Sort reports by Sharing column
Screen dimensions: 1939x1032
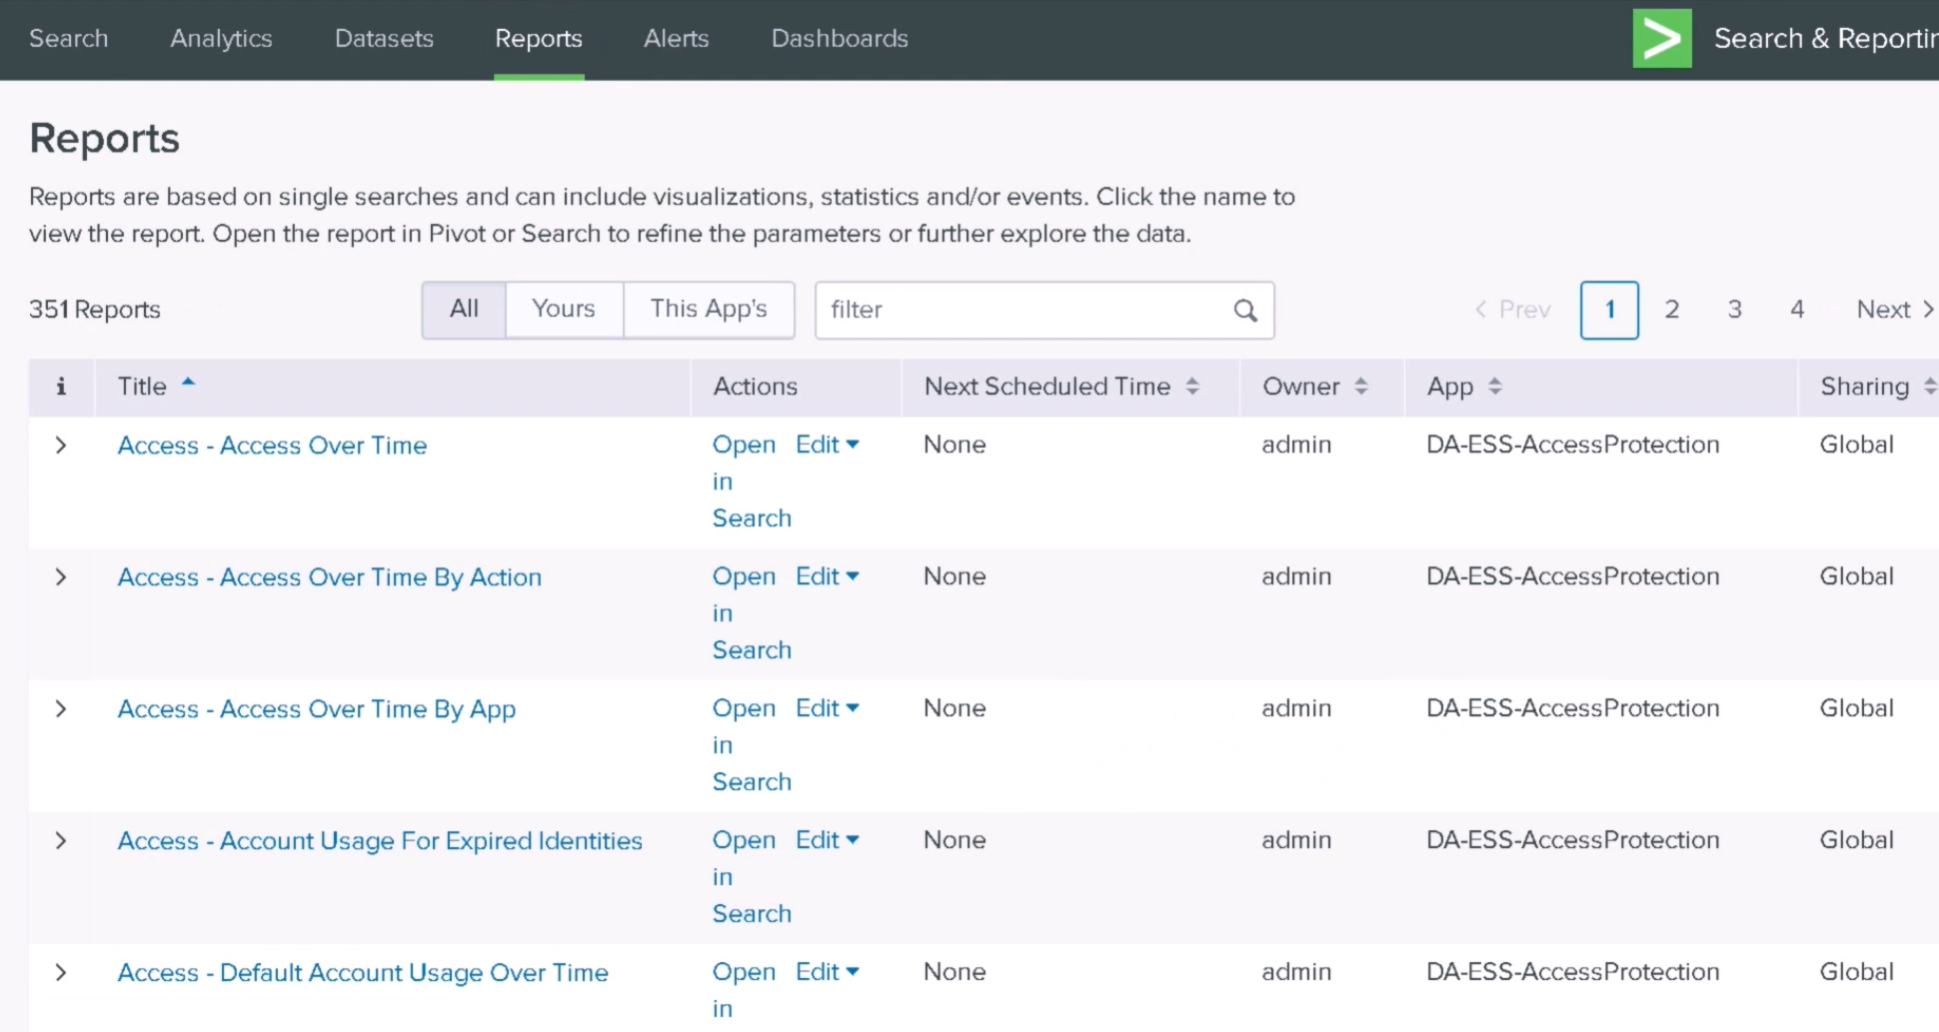point(1930,387)
